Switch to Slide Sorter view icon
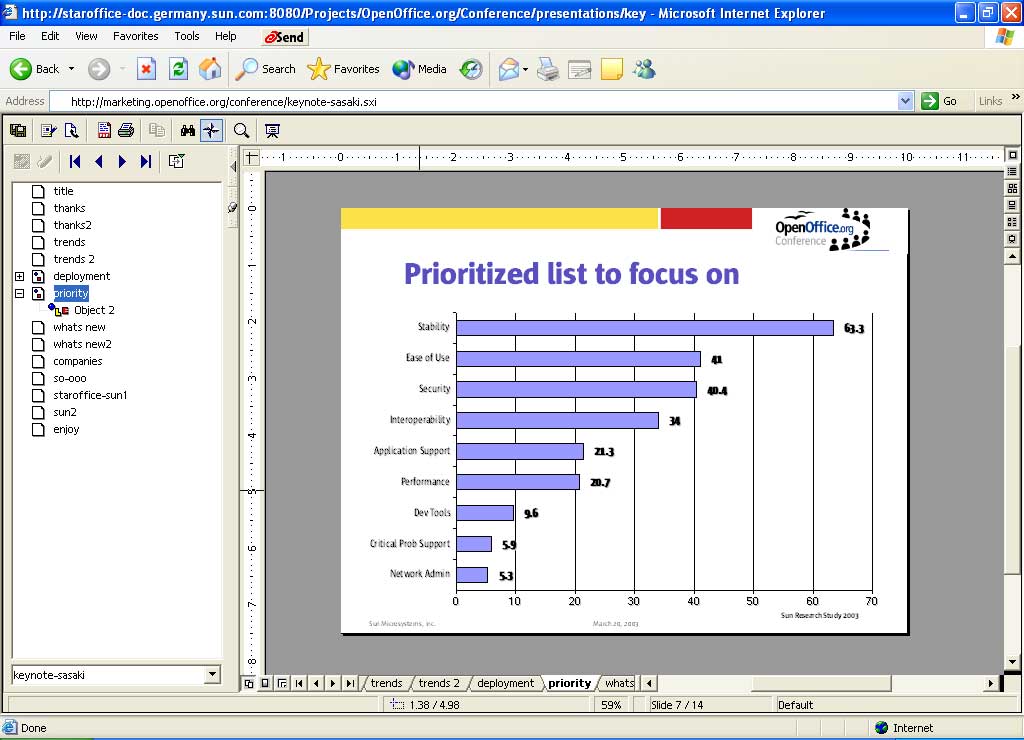The height and width of the screenshot is (740, 1024). point(1012,188)
